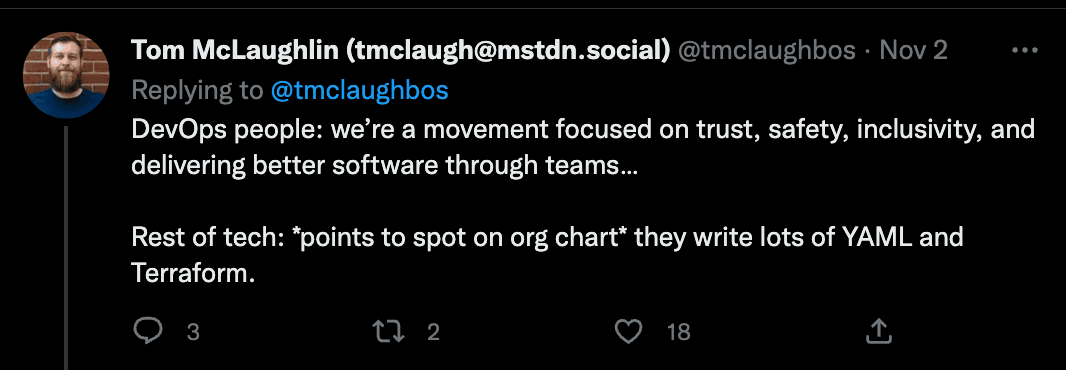Click the like count of 18
1066x370 pixels.
coord(678,332)
